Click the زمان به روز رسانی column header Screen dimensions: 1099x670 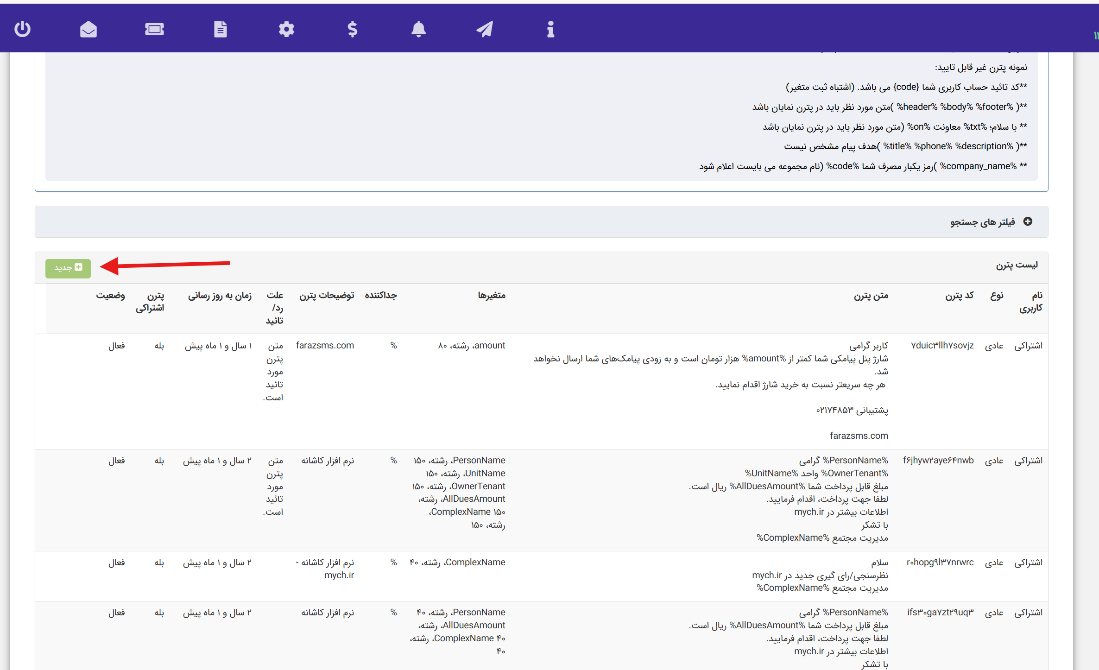[219, 296]
